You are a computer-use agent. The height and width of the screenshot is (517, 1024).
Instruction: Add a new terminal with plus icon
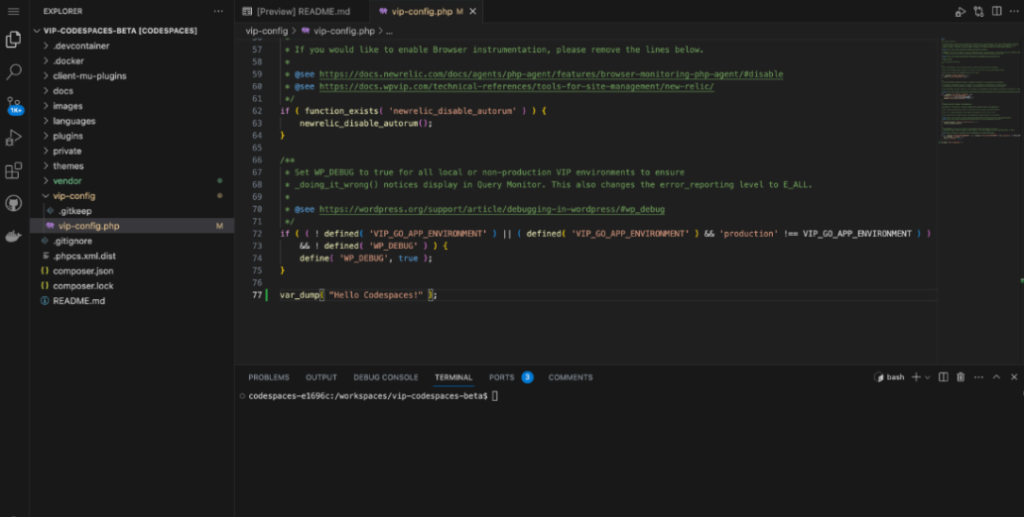(x=916, y=377)
